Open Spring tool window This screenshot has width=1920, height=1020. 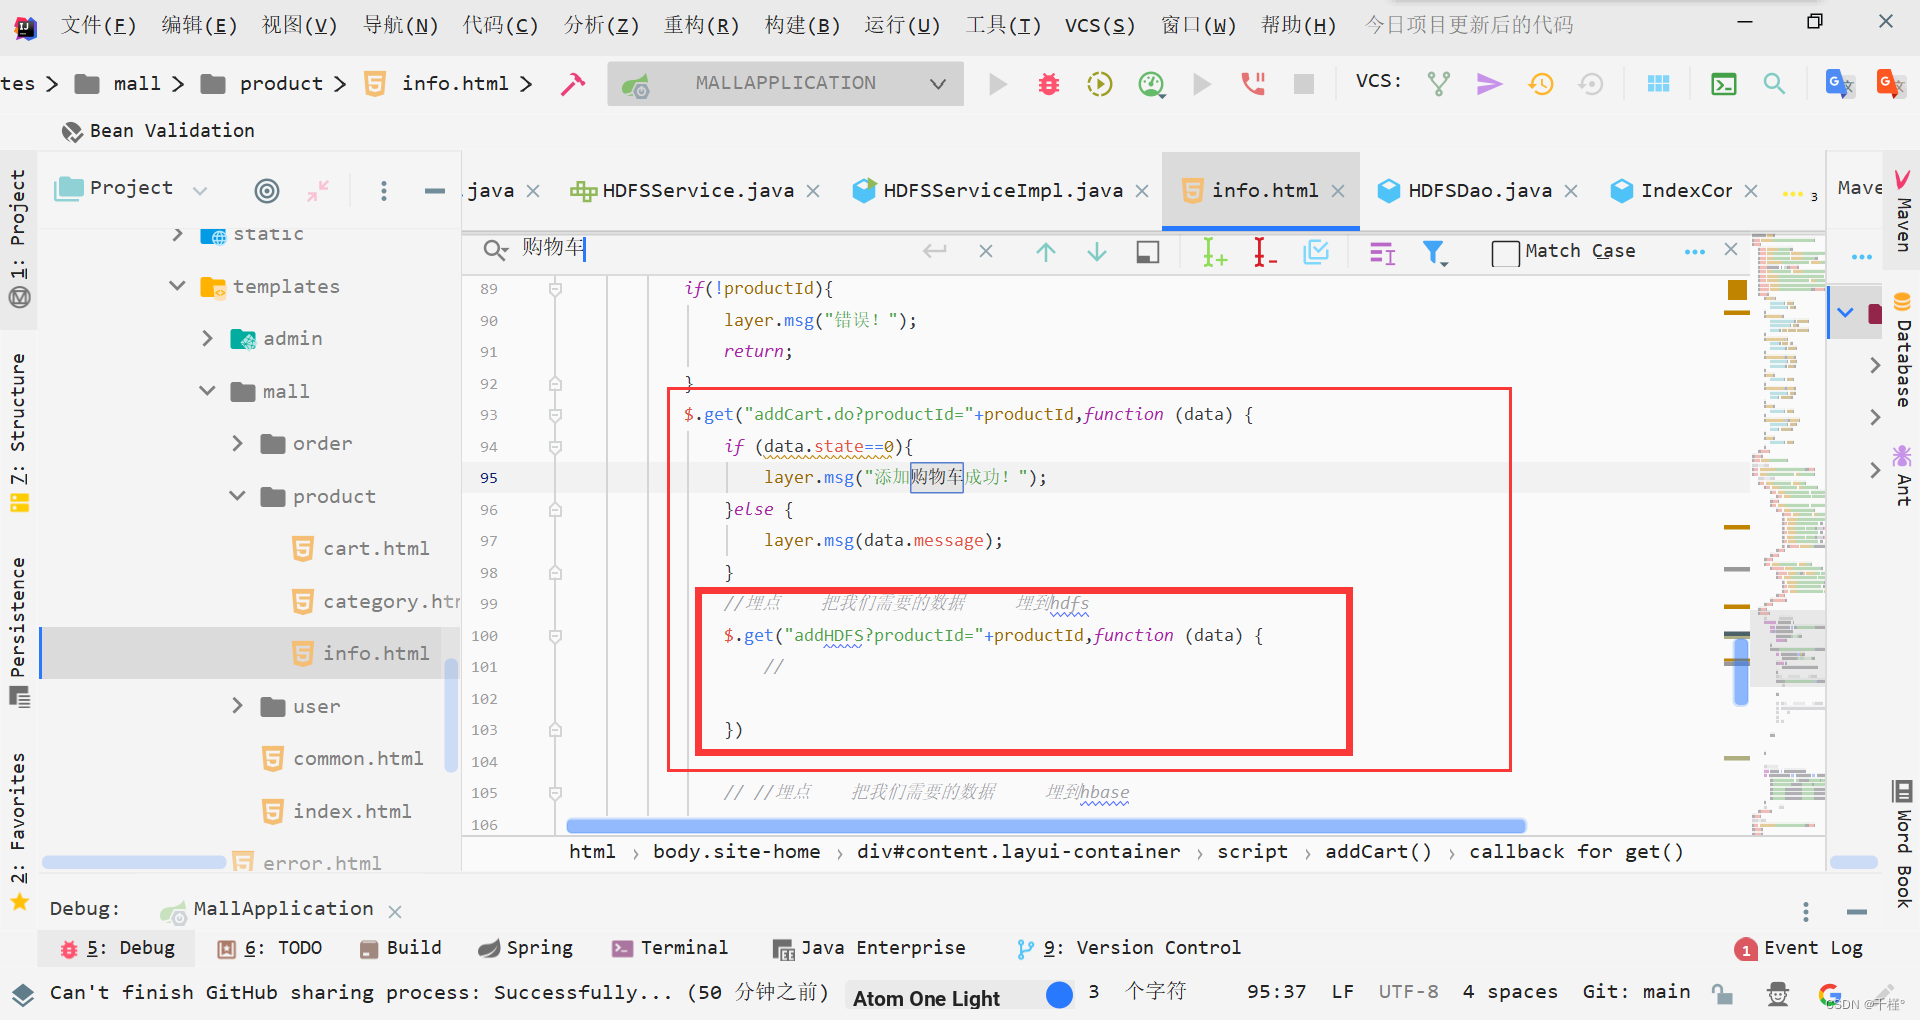click(x=526, y=948)
